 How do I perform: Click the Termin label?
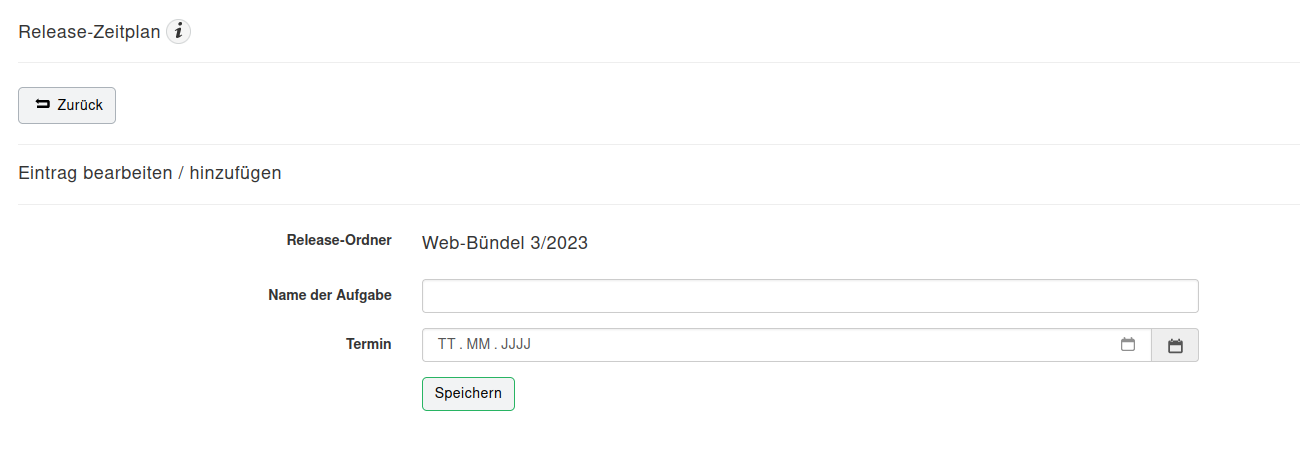point(369,344)
